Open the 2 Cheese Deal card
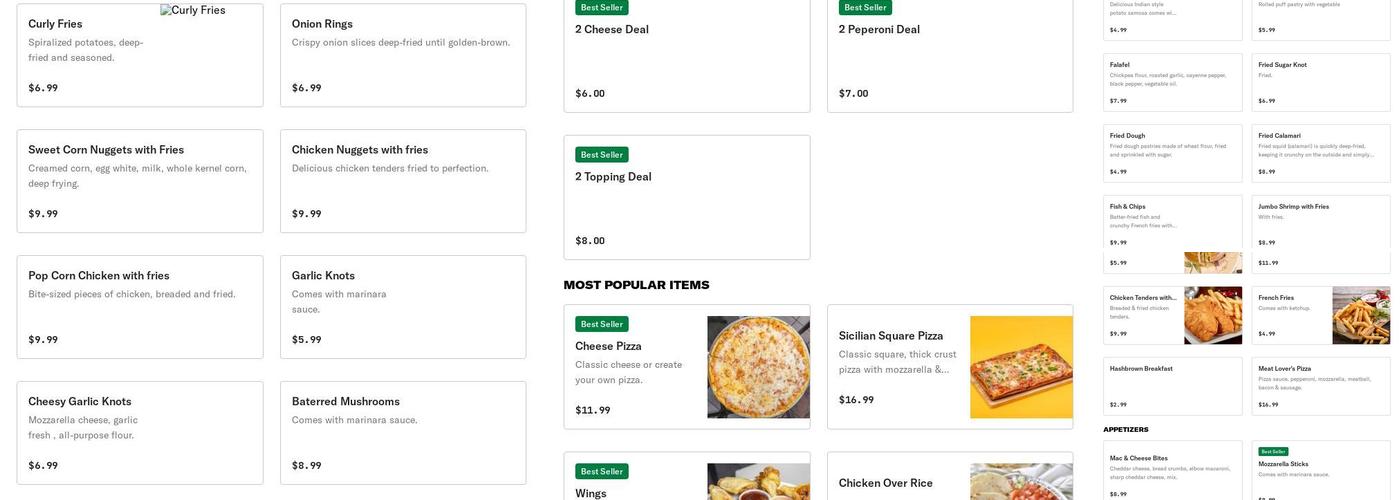 (686, 55)
